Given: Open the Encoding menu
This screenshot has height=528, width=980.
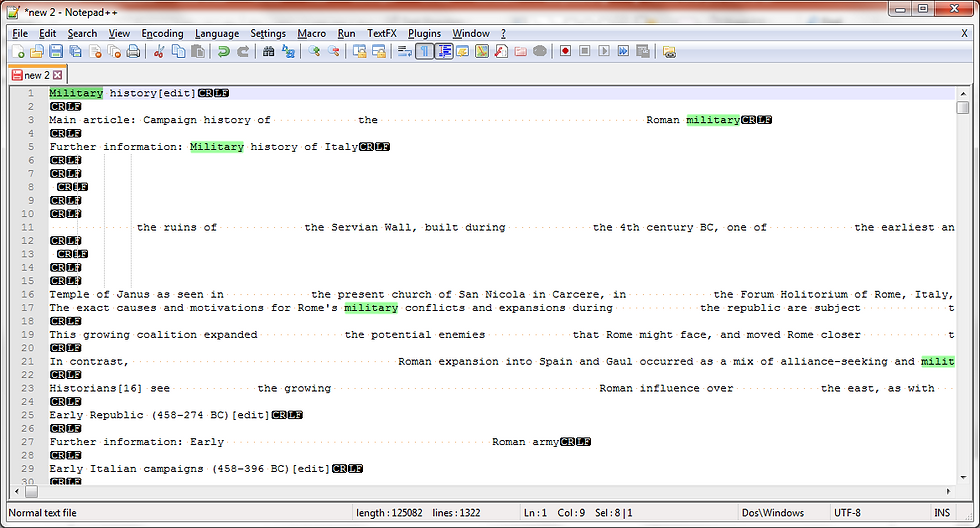Looking at the screenshot, I should (162, 34).
